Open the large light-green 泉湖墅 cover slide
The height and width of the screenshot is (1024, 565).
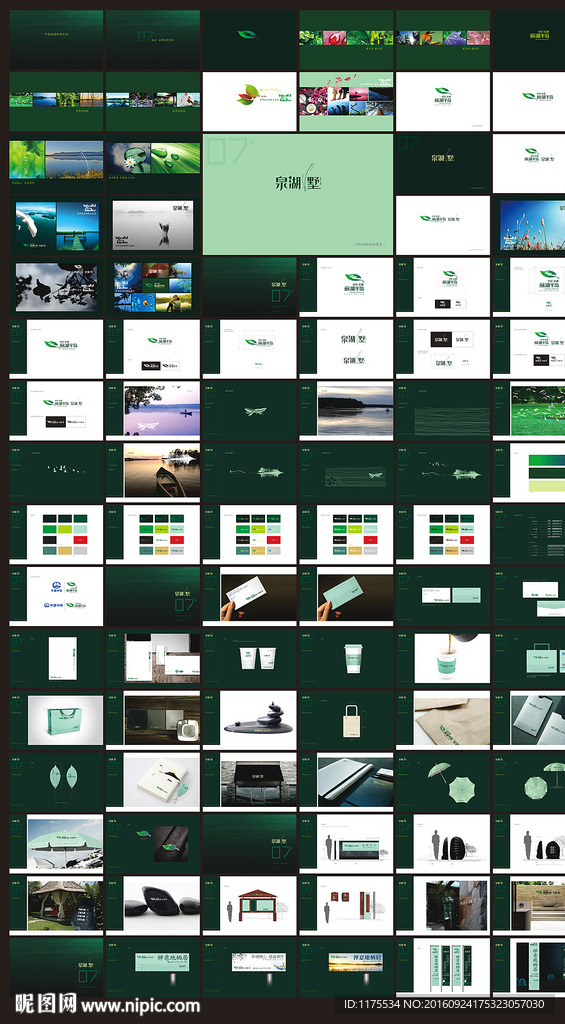pos(298,195)
